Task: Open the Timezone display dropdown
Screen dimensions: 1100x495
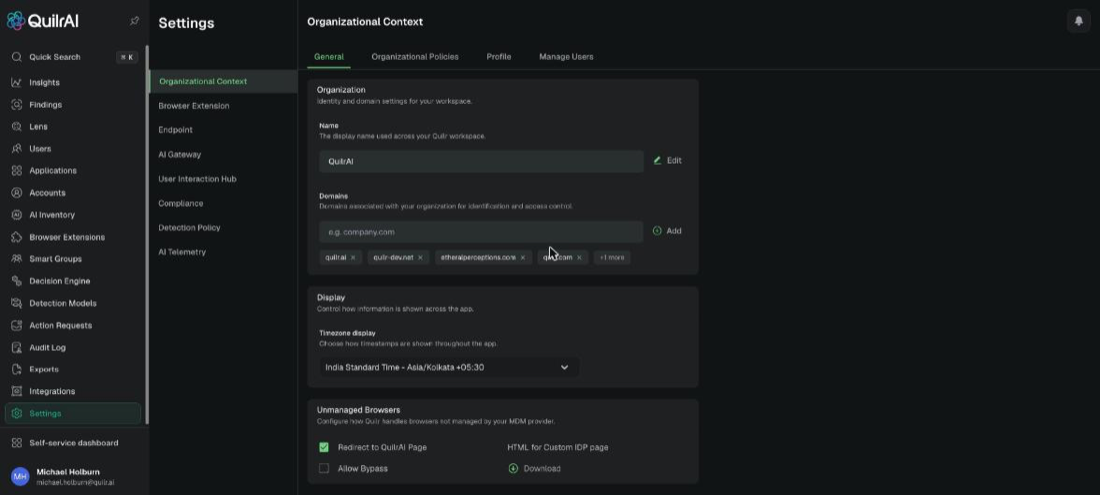Action: (x=449, y=367)
